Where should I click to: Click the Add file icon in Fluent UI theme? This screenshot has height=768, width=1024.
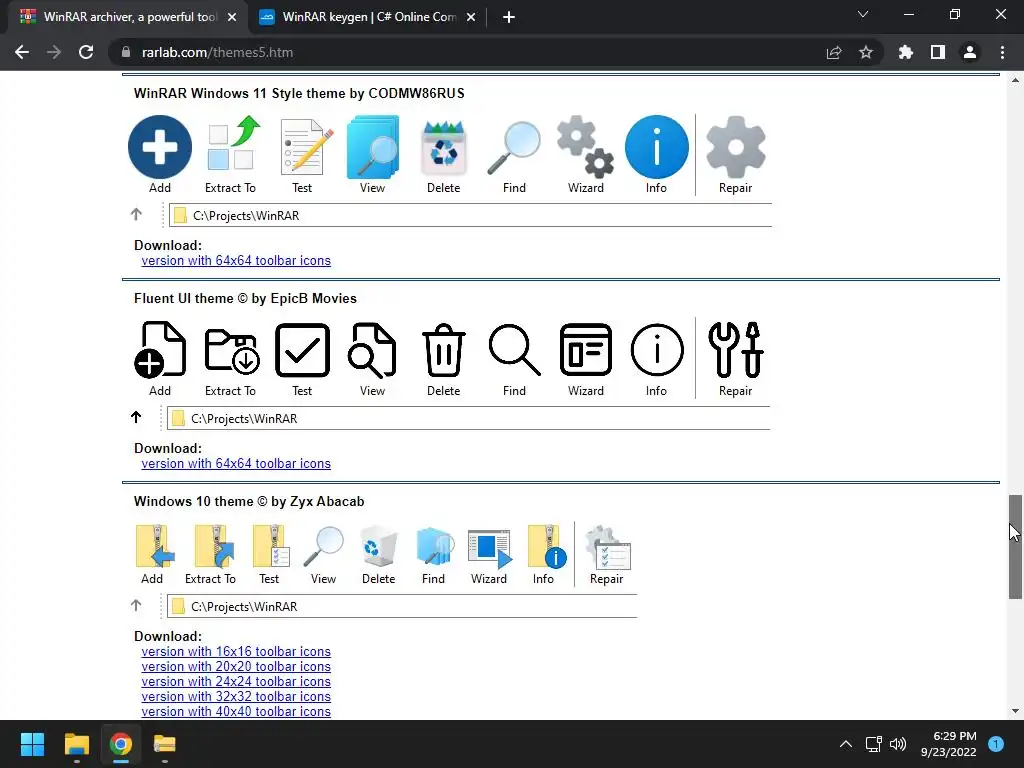point(160,350)
